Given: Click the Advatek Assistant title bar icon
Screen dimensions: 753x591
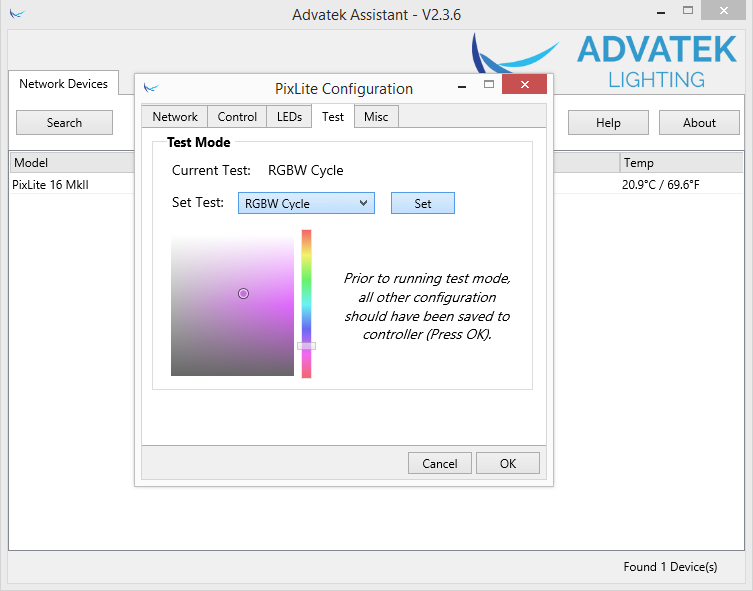Looking at the screenshot, I should coord(17,13).
